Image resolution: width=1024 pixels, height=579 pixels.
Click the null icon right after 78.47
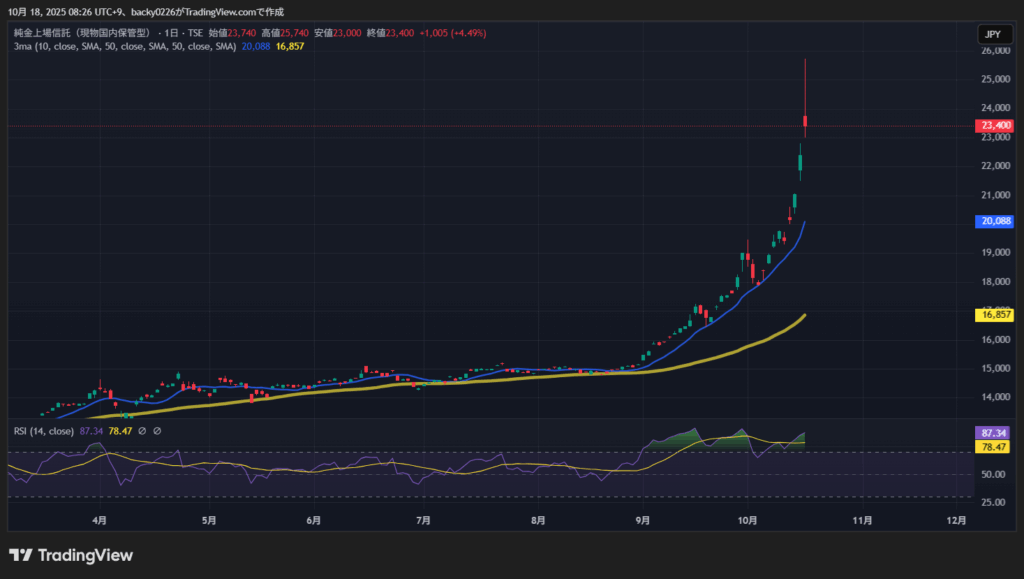point(142,431)
